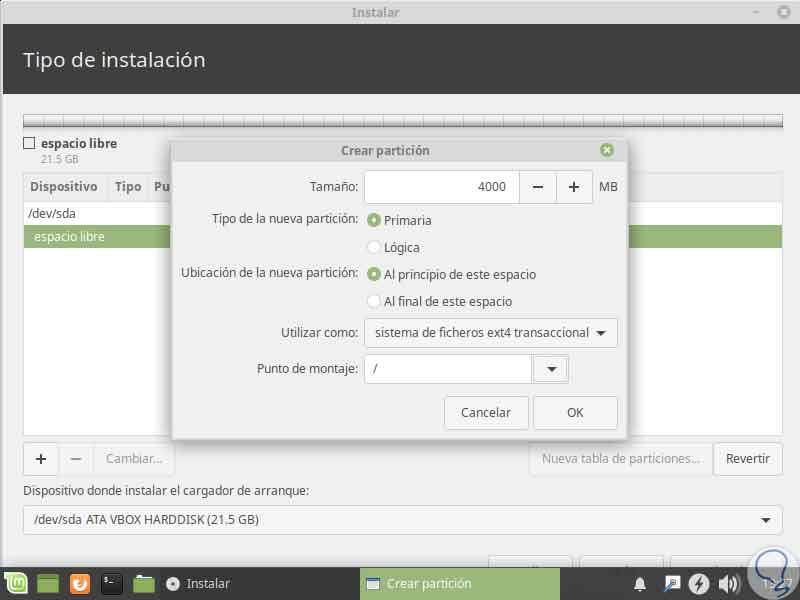800x600 pixels.
Task: Open the Punto de montaje dropdown
Action: point(551,368)
